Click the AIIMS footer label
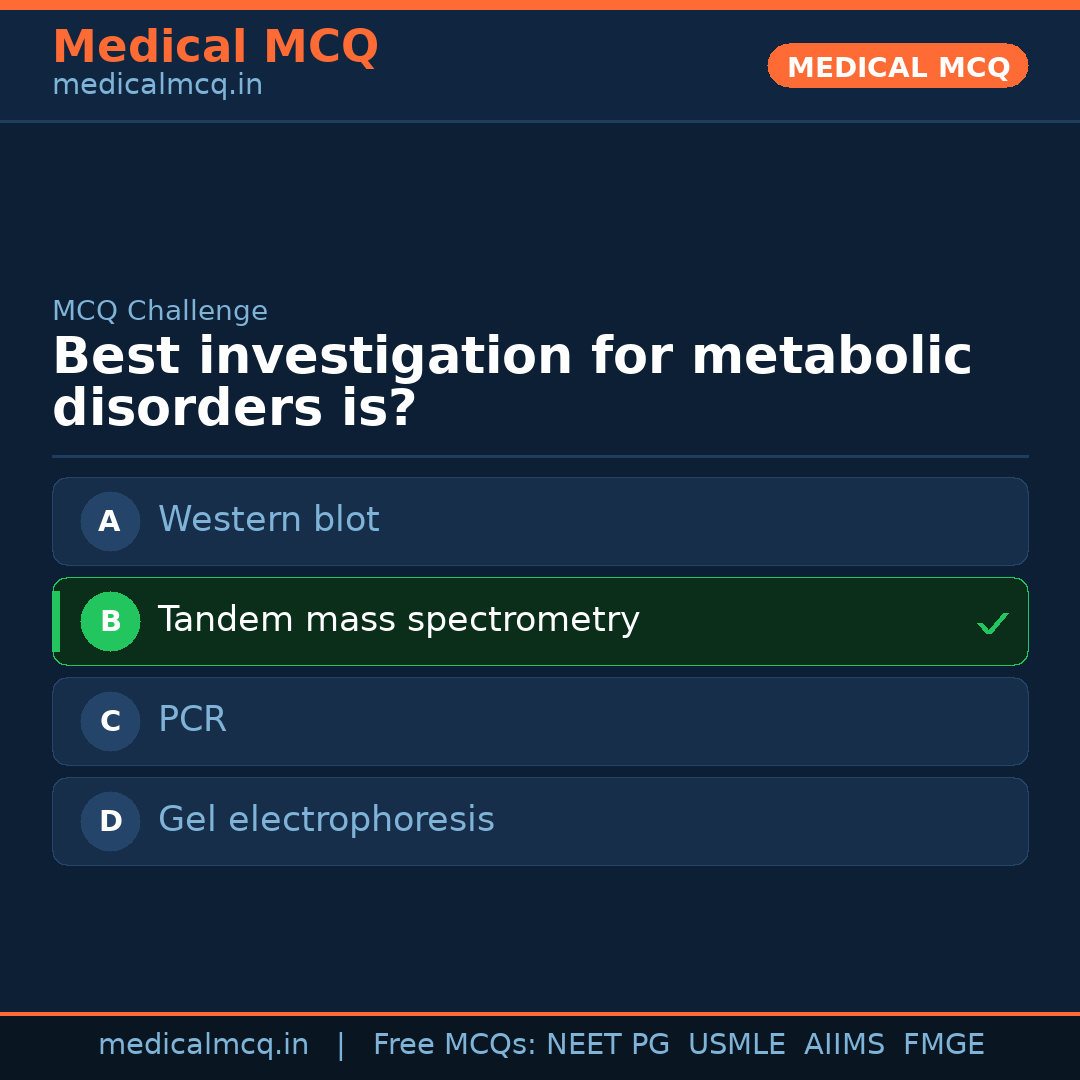The width and height of the screenshot is (1080, 1080). tap(845, 1044)
